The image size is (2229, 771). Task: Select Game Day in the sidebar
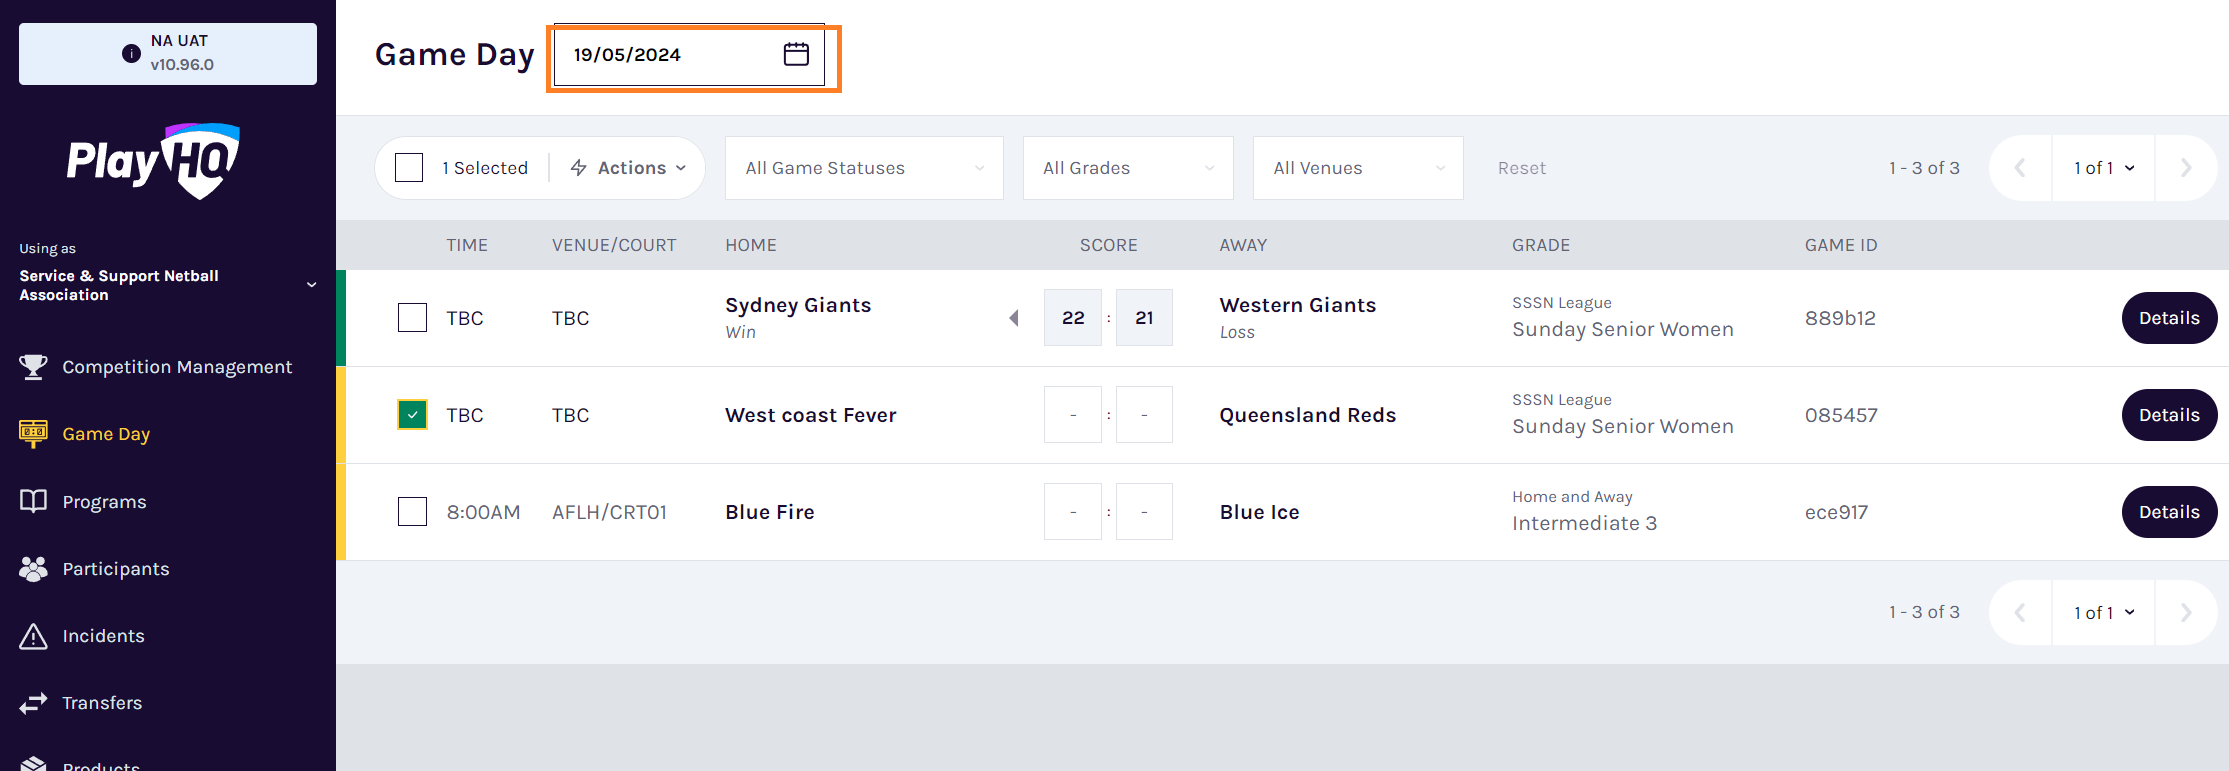click(105, 434)
